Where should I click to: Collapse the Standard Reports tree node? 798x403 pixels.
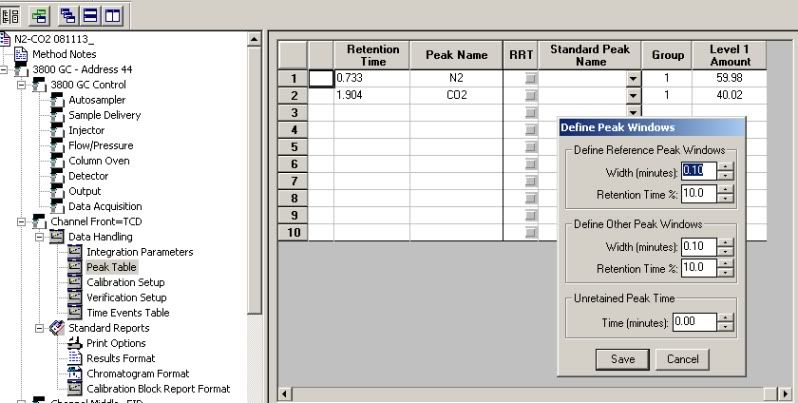38,327
